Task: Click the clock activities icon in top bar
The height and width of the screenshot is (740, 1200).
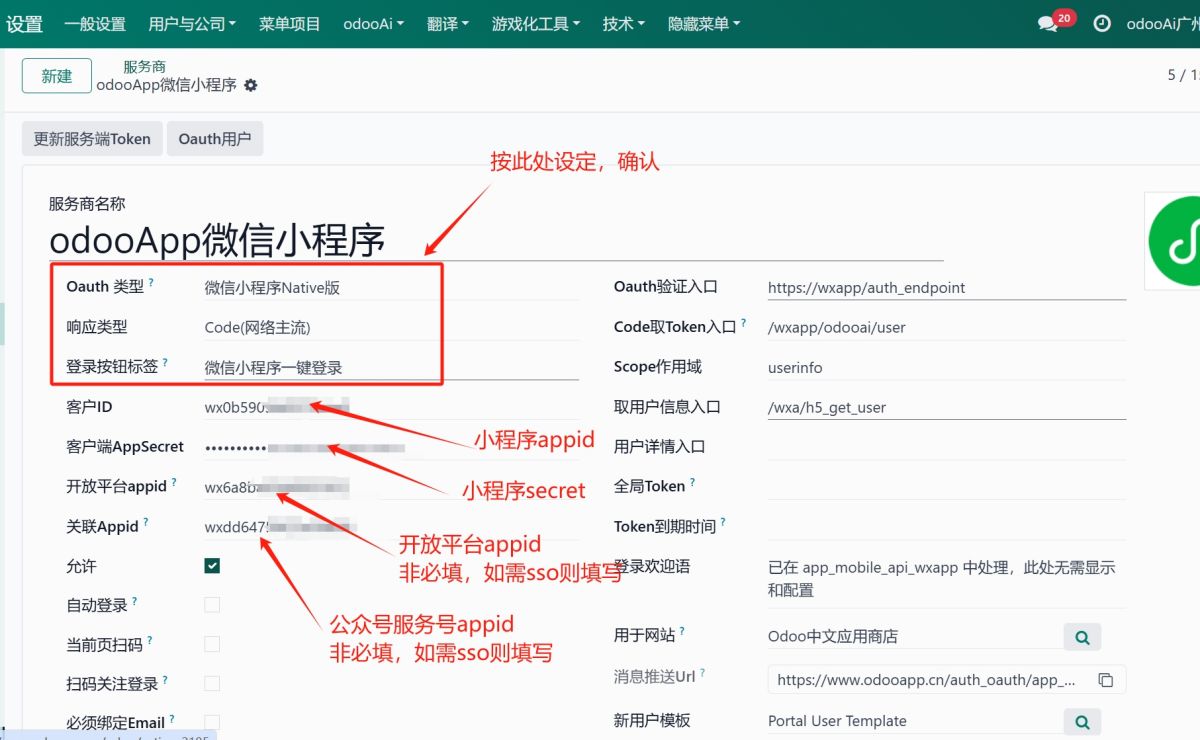Action: point(1102,24)
